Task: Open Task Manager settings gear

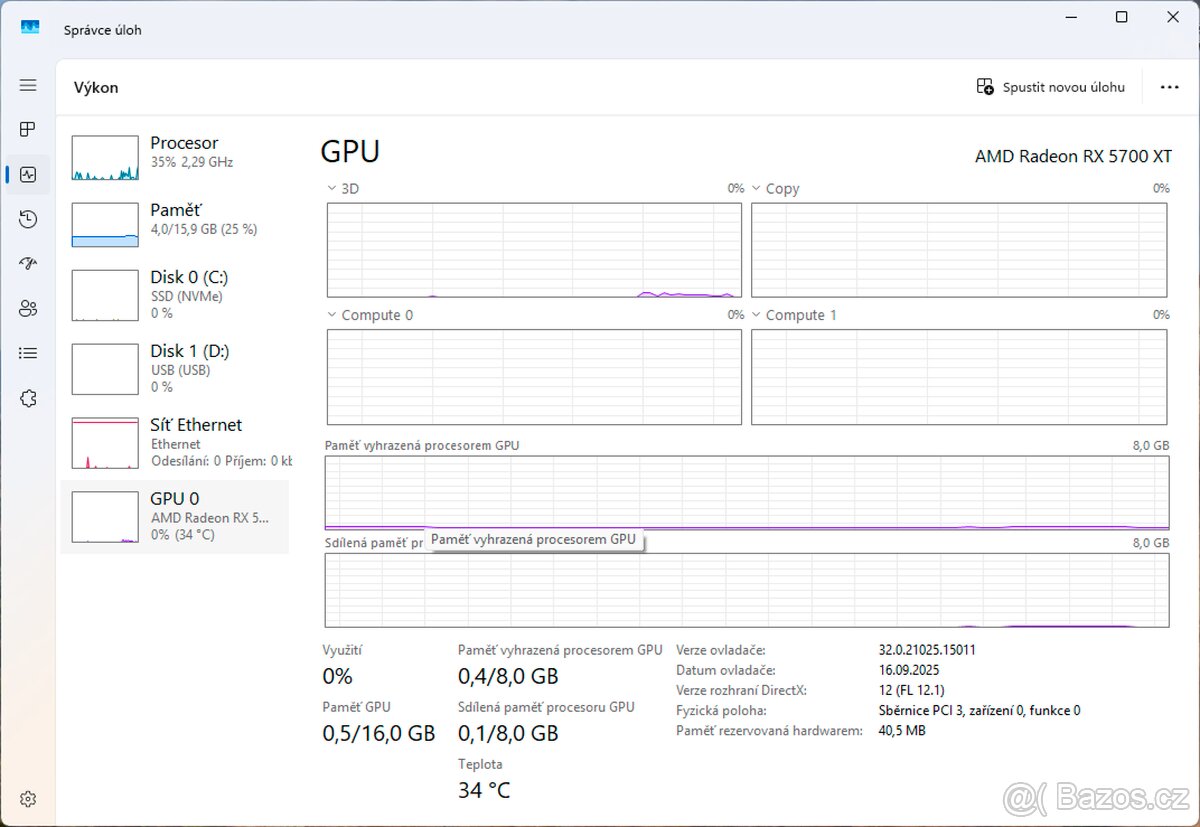Action: coord(27,798)
